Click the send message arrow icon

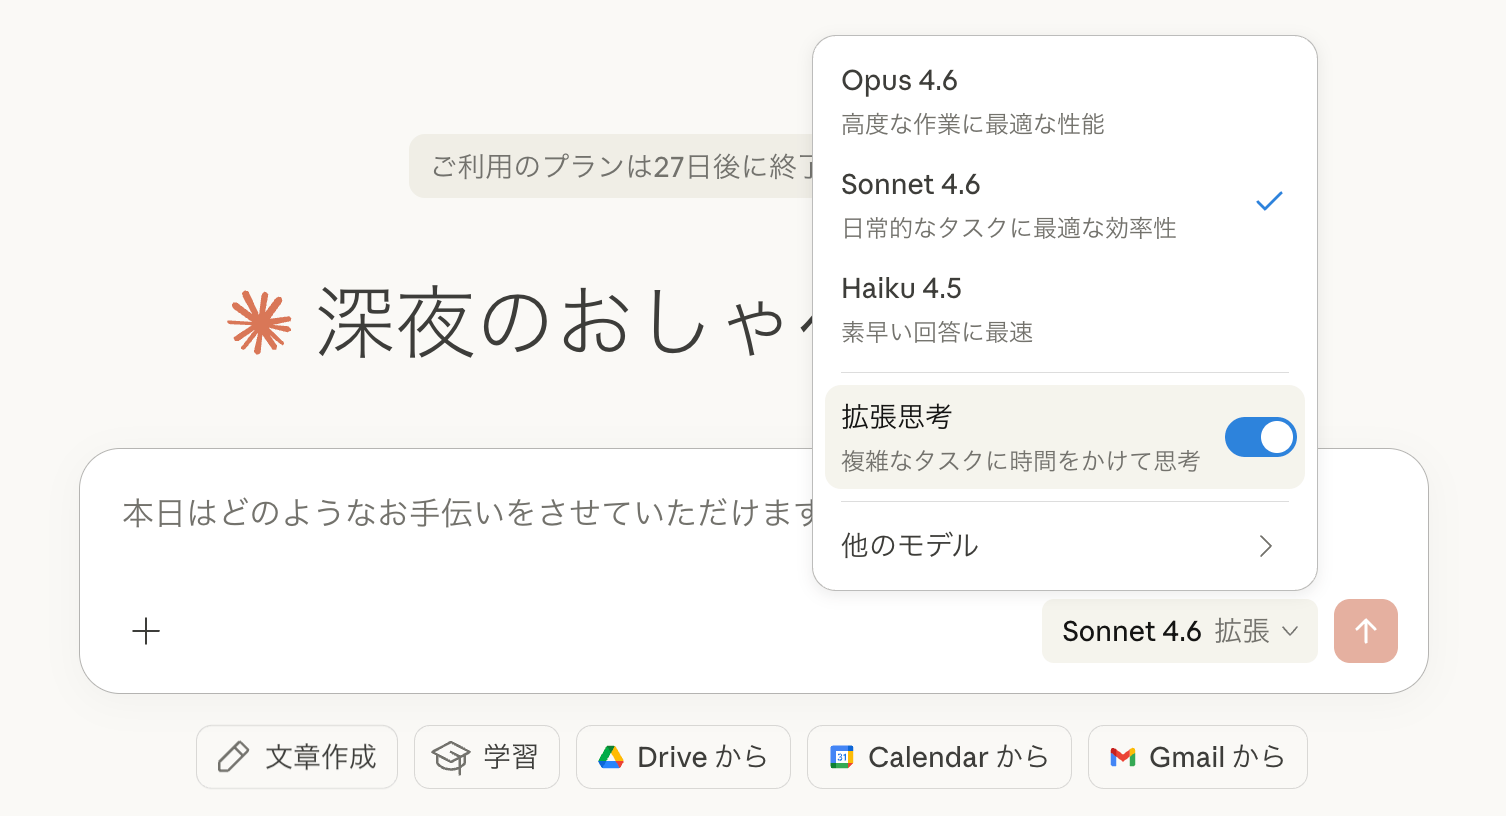pyautogui.click(x=1365, y=631)
